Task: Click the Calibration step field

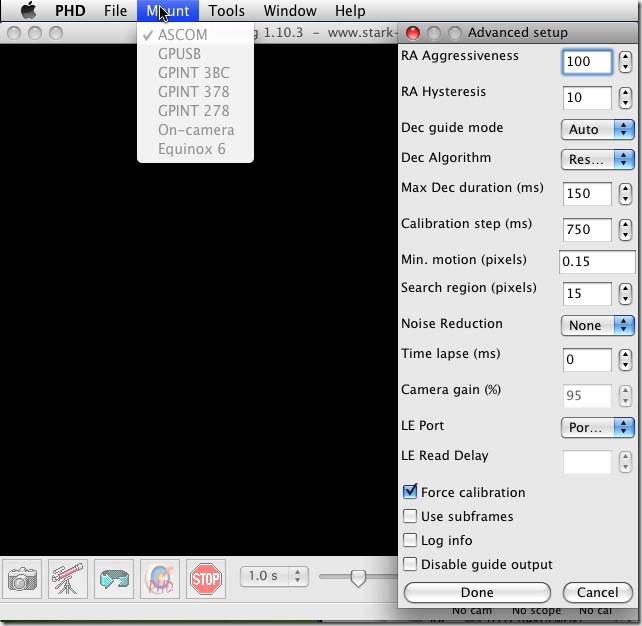Action: point(587,230)
